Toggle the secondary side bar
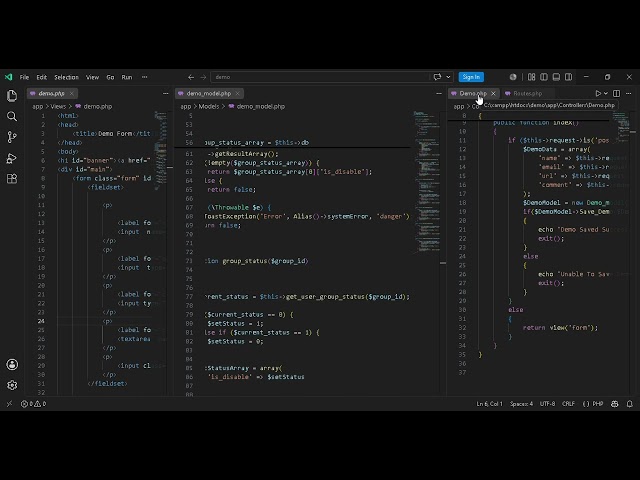640x480 pixels. click(x=568, y=77)
